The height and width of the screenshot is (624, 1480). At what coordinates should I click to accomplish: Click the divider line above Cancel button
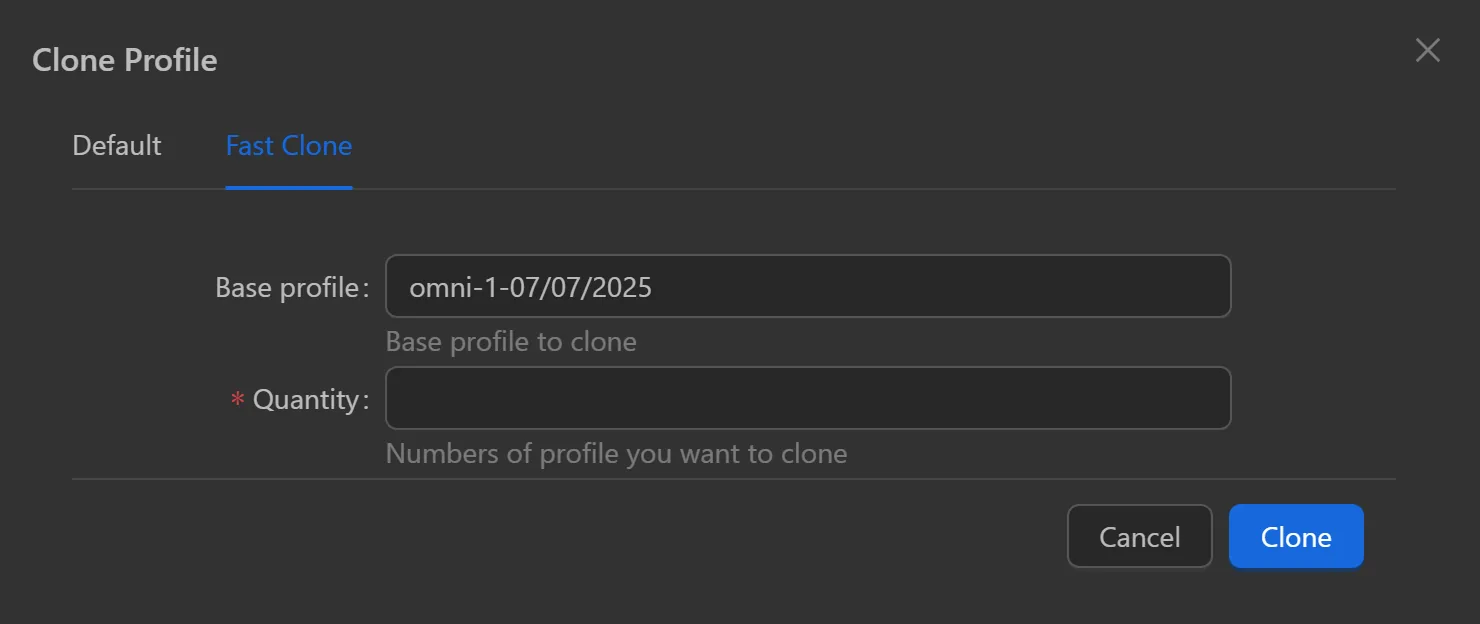click(733, 479)
